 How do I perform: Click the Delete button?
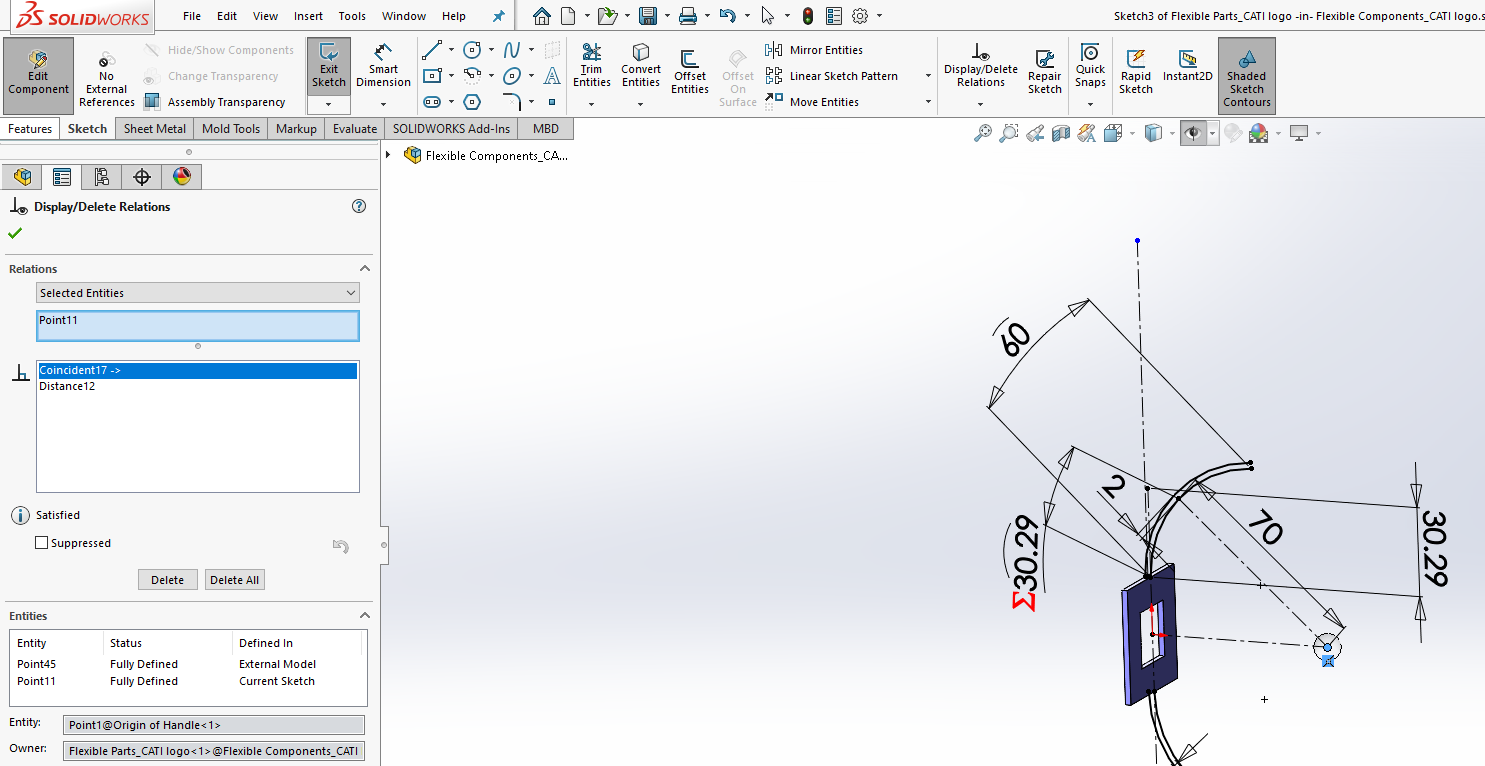167,580
